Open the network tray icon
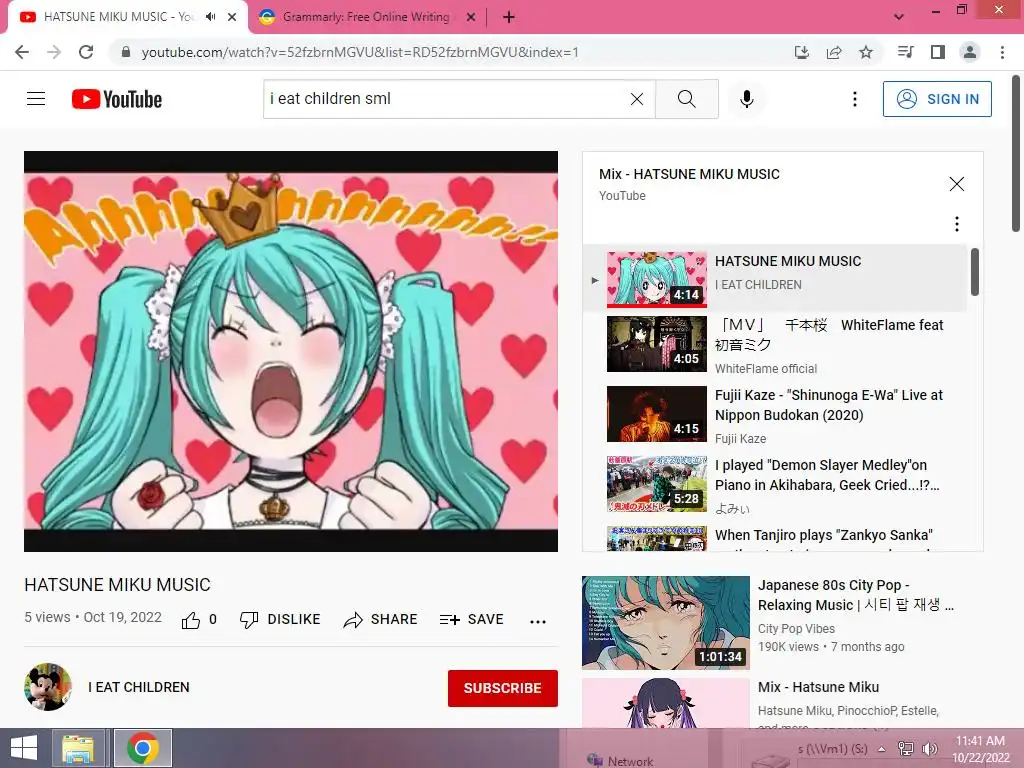The width and height of the screenshot is (1024, 768). tap(906, 749)
